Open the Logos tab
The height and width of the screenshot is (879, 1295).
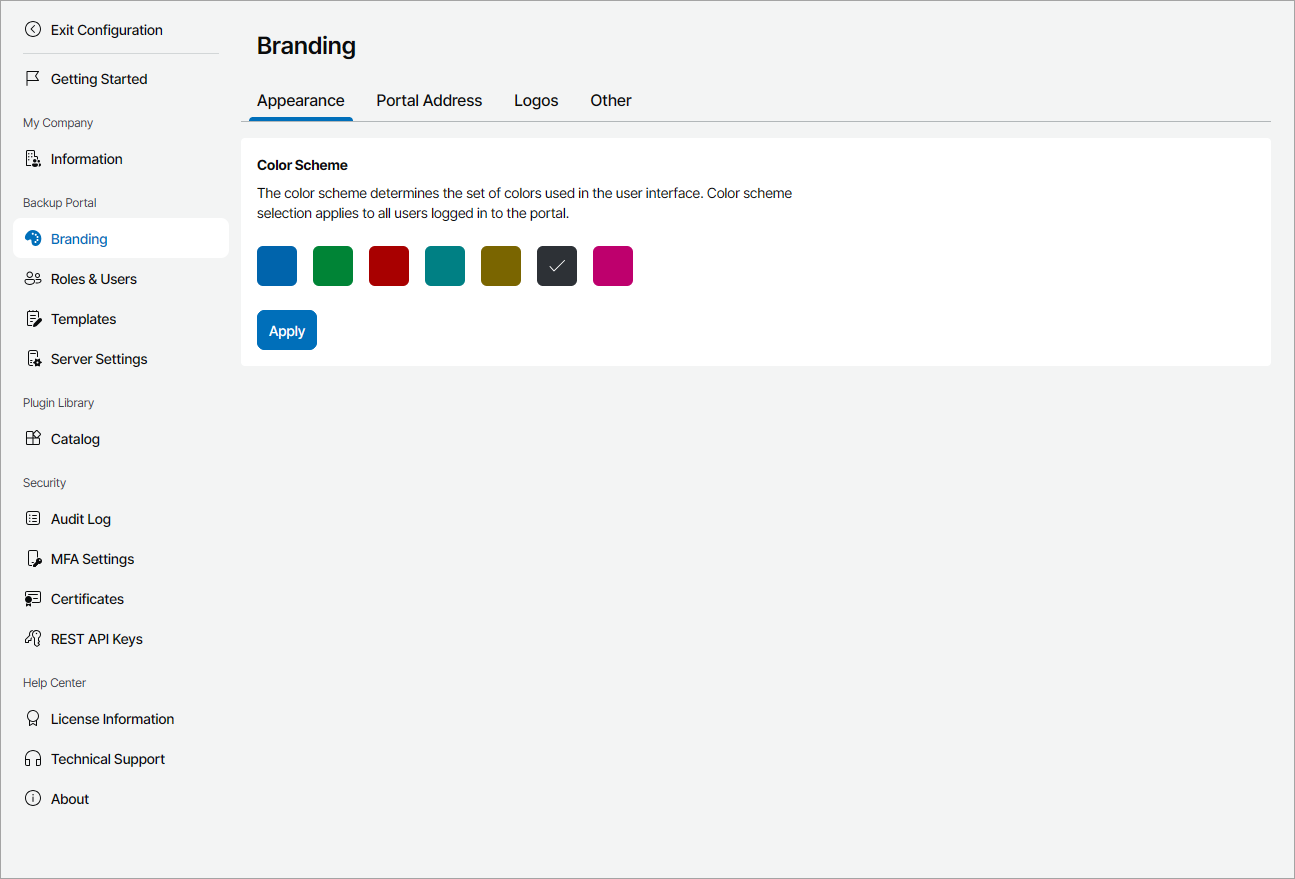(536, 100)
